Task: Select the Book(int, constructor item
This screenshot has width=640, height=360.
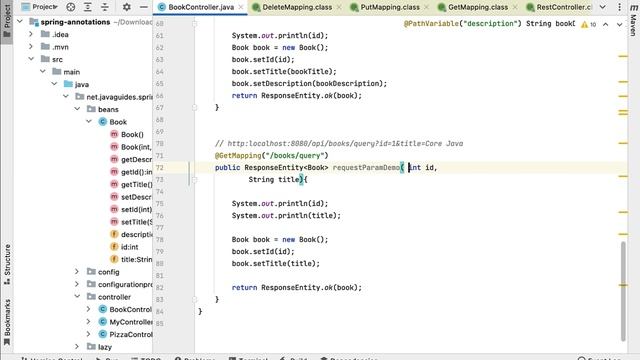Action: pos(136,147)
